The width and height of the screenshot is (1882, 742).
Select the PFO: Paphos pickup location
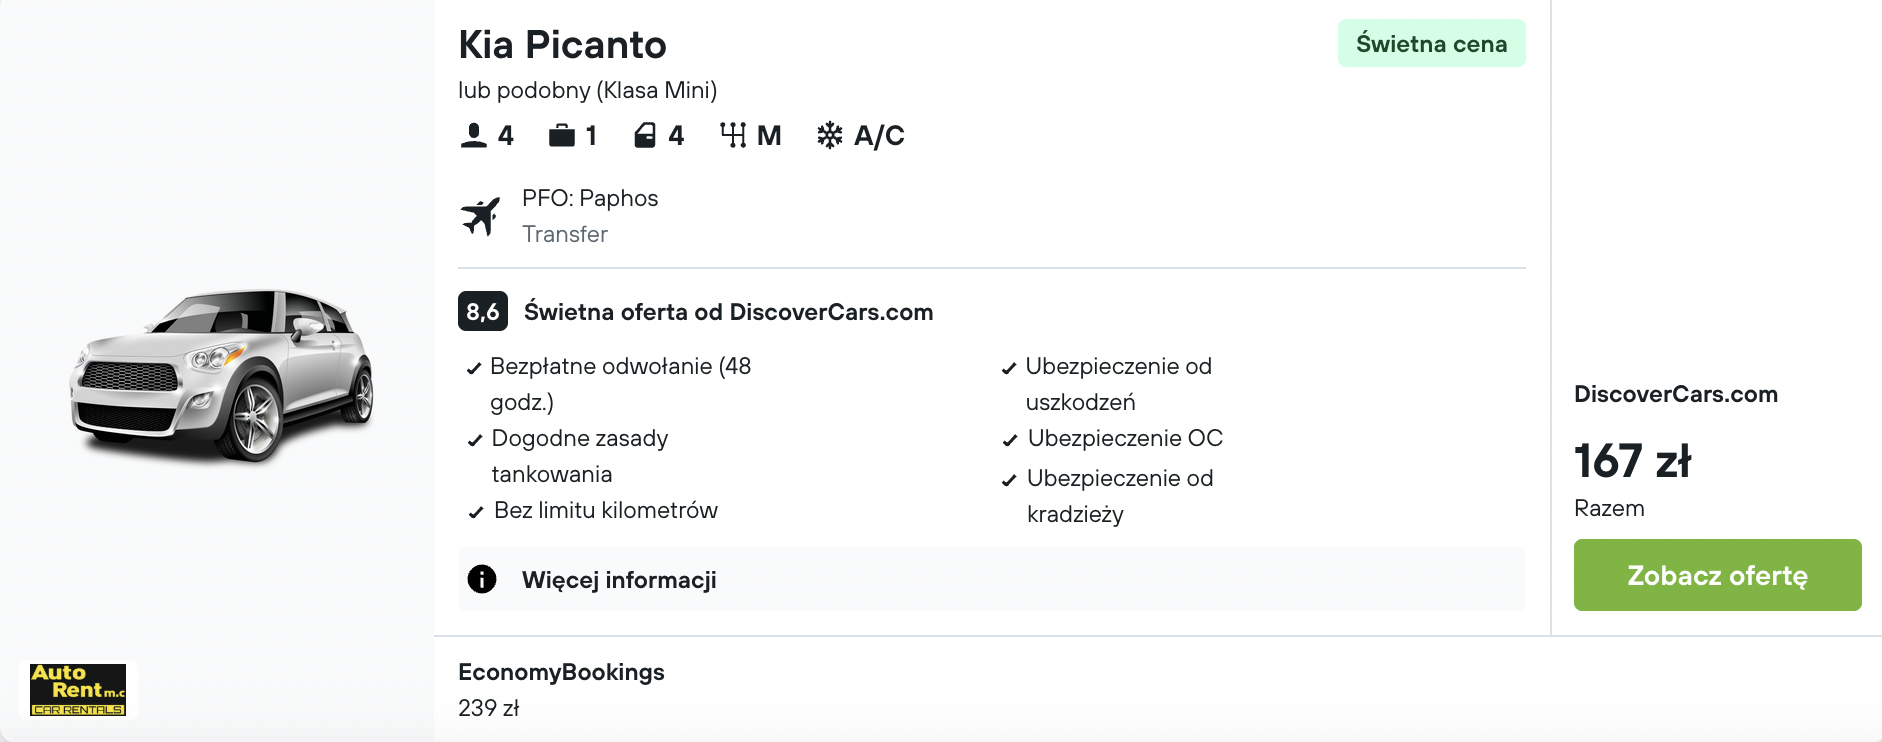[589, 198]
